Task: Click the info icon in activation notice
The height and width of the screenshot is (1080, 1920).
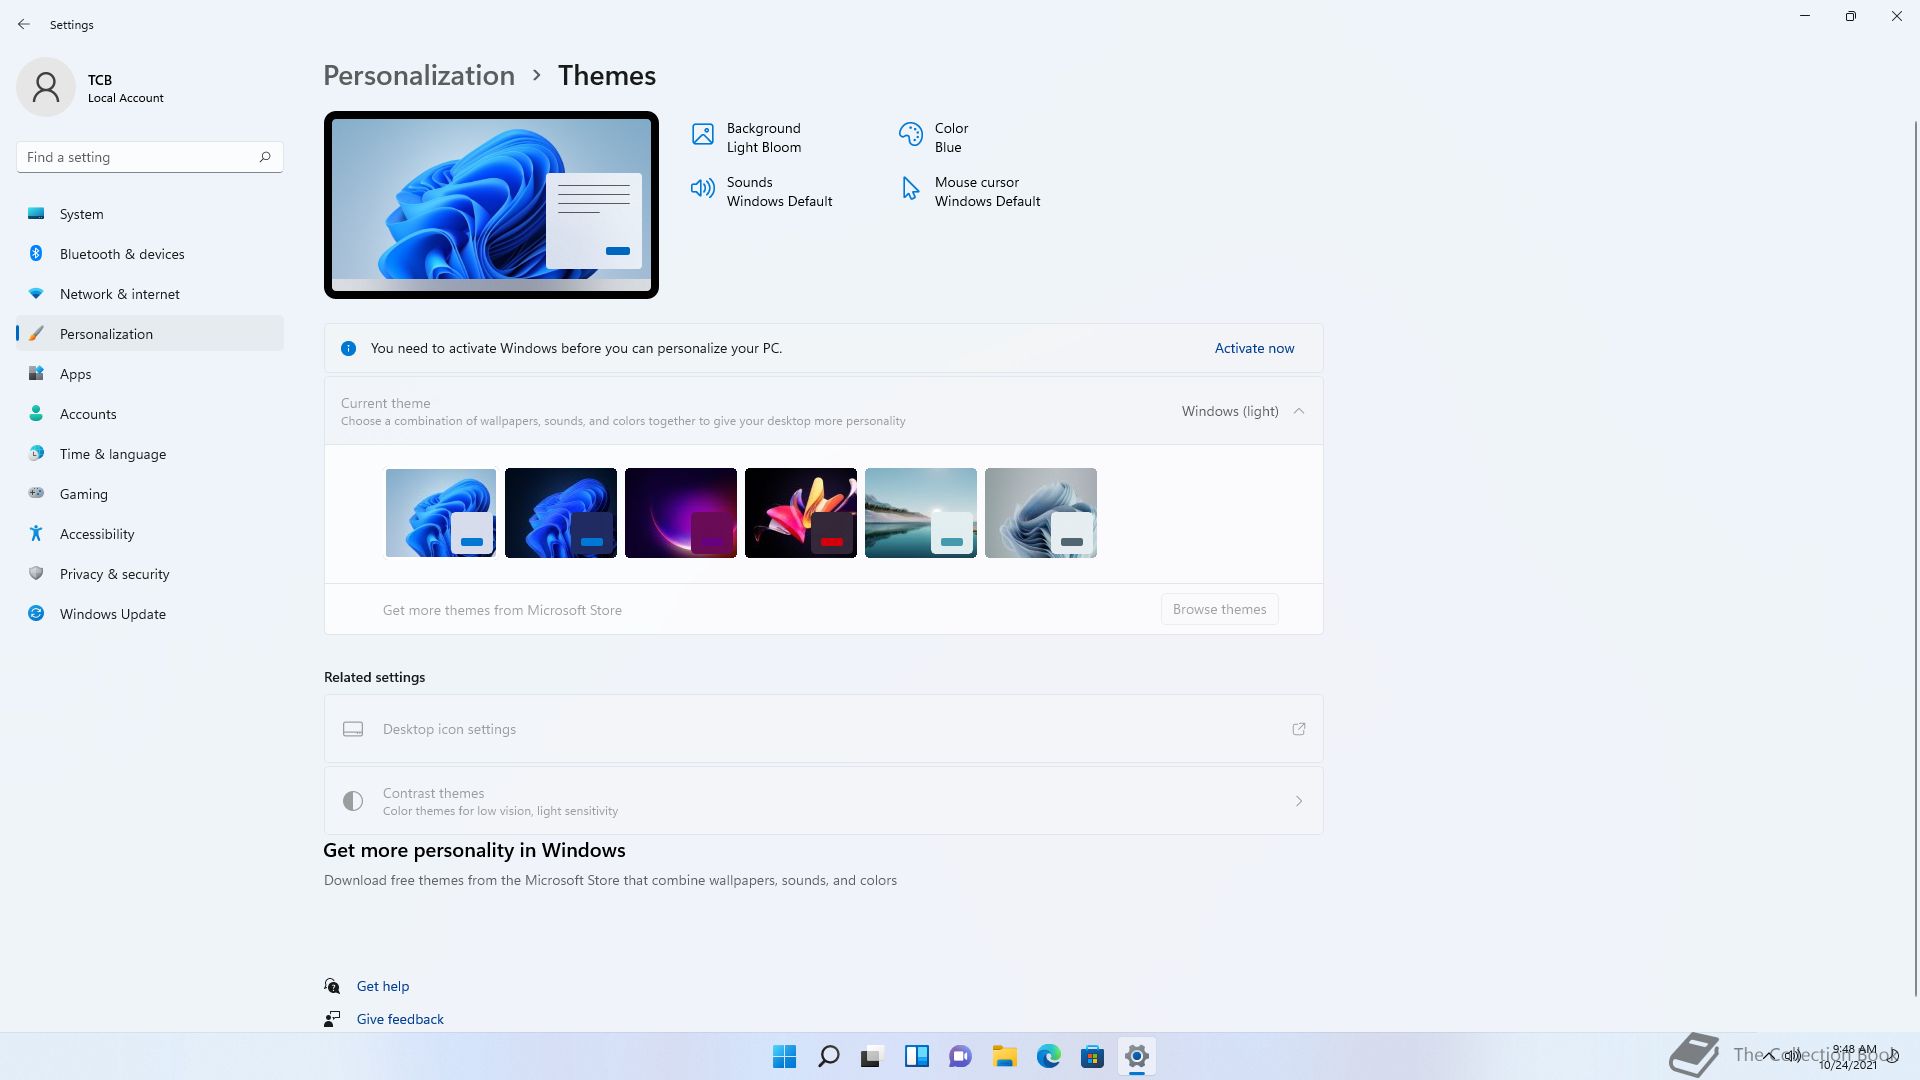Action: click(348, 349)
